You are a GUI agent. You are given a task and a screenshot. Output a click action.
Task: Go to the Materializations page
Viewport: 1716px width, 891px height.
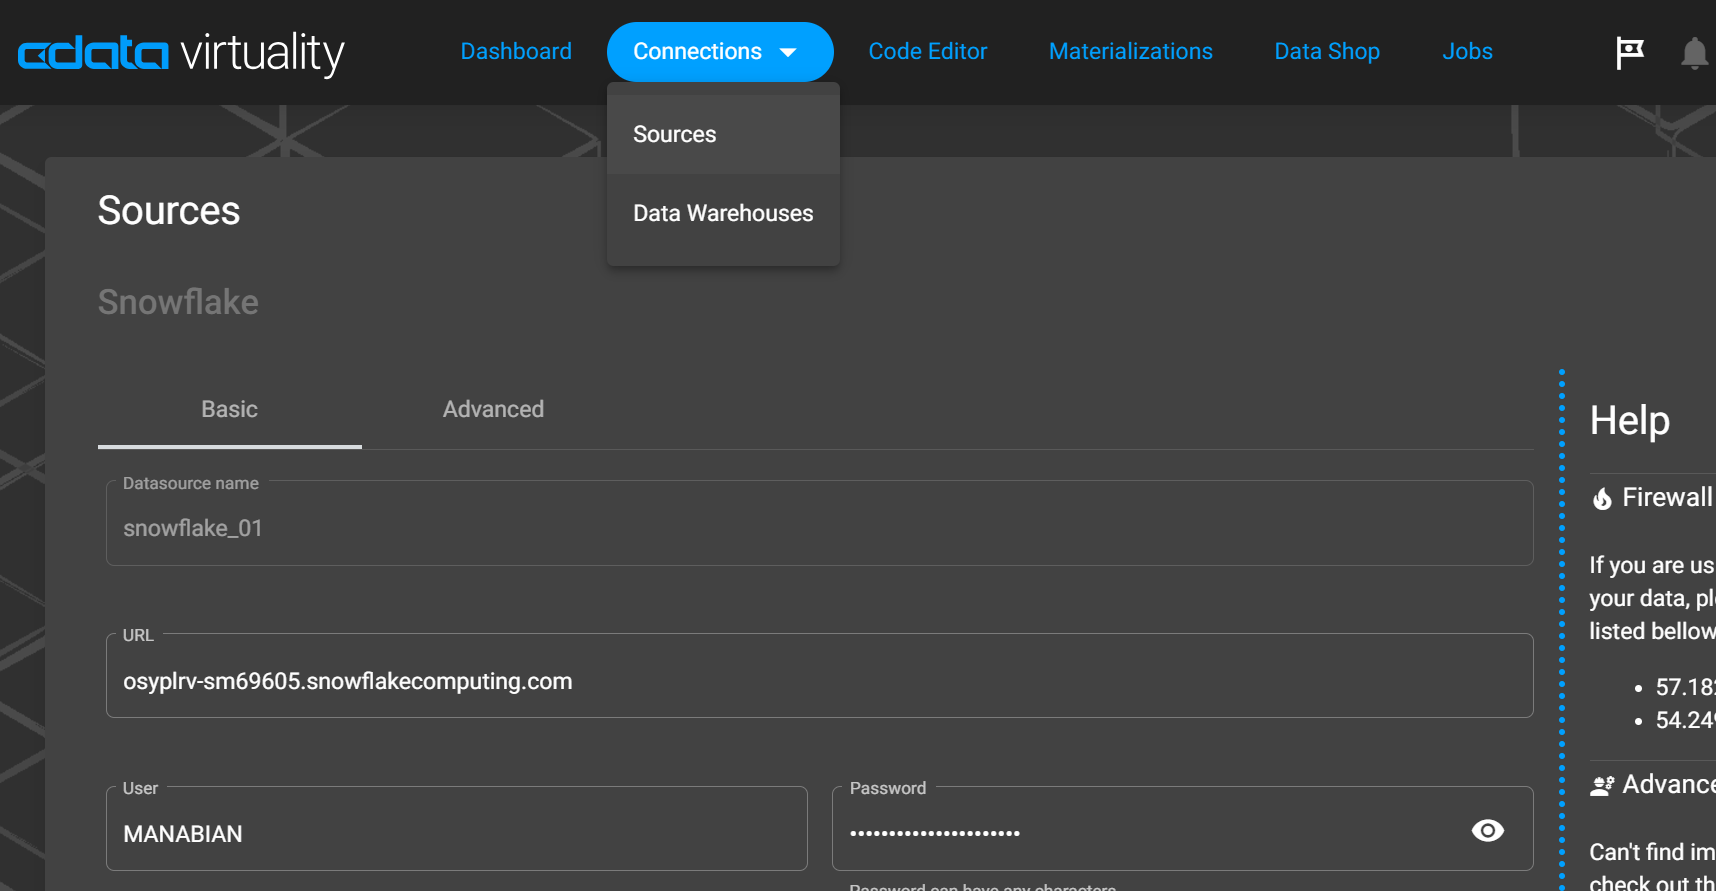pos(1130,51)
